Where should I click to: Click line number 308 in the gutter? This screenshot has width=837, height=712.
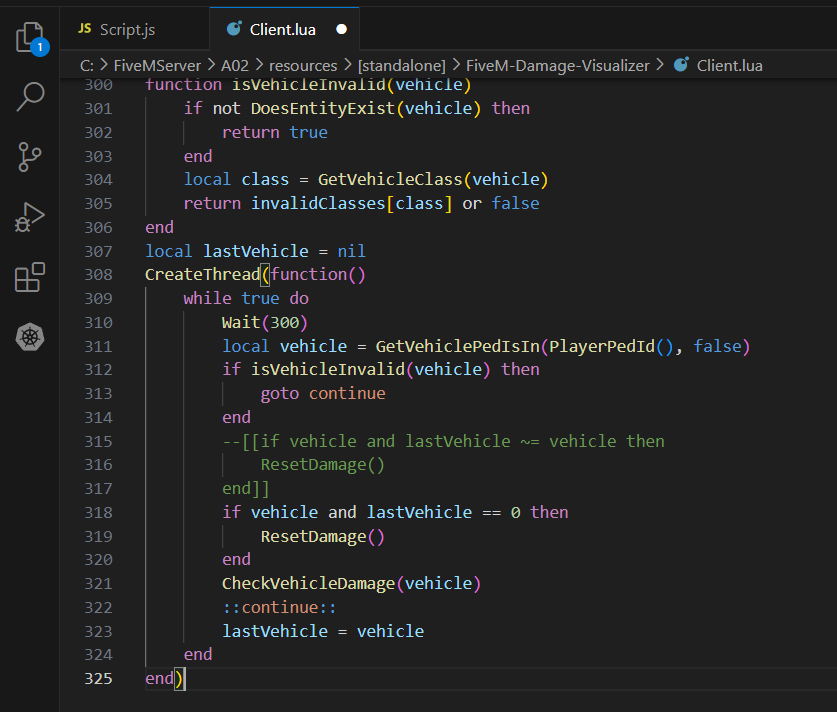98,274
